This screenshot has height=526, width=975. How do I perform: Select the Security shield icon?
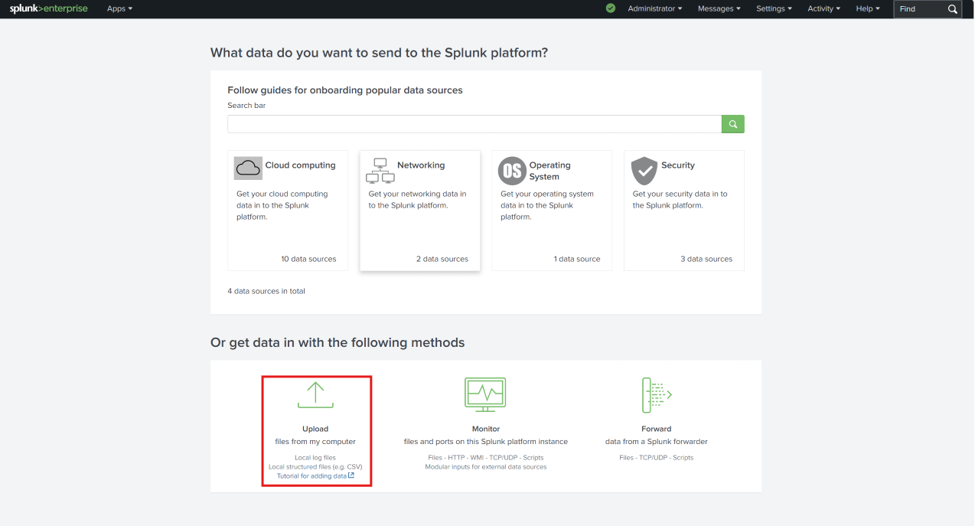[644, 170]
